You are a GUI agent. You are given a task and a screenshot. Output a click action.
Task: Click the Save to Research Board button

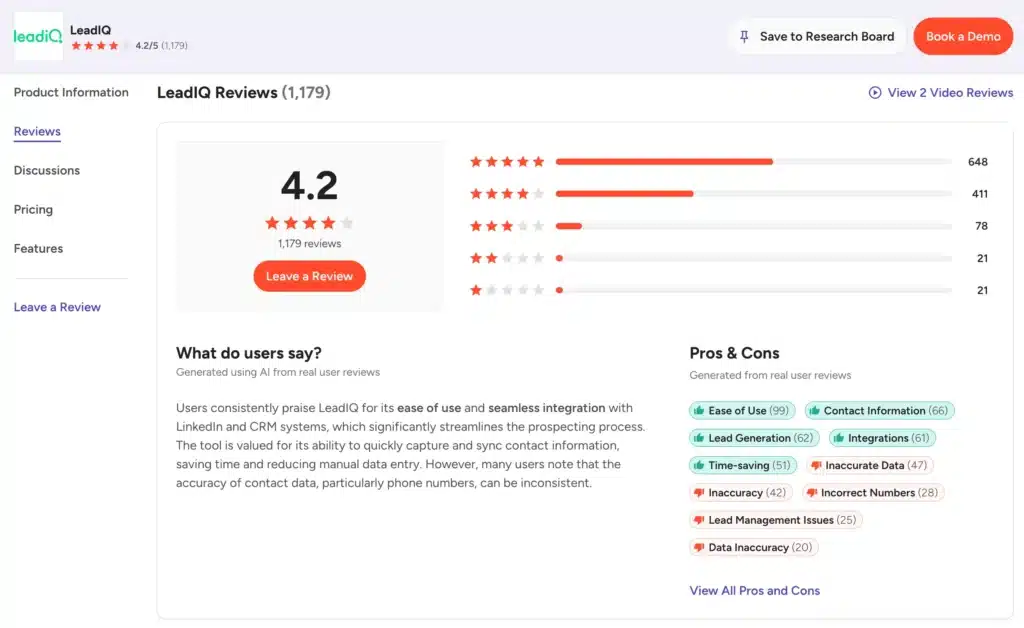click(817, 37)
